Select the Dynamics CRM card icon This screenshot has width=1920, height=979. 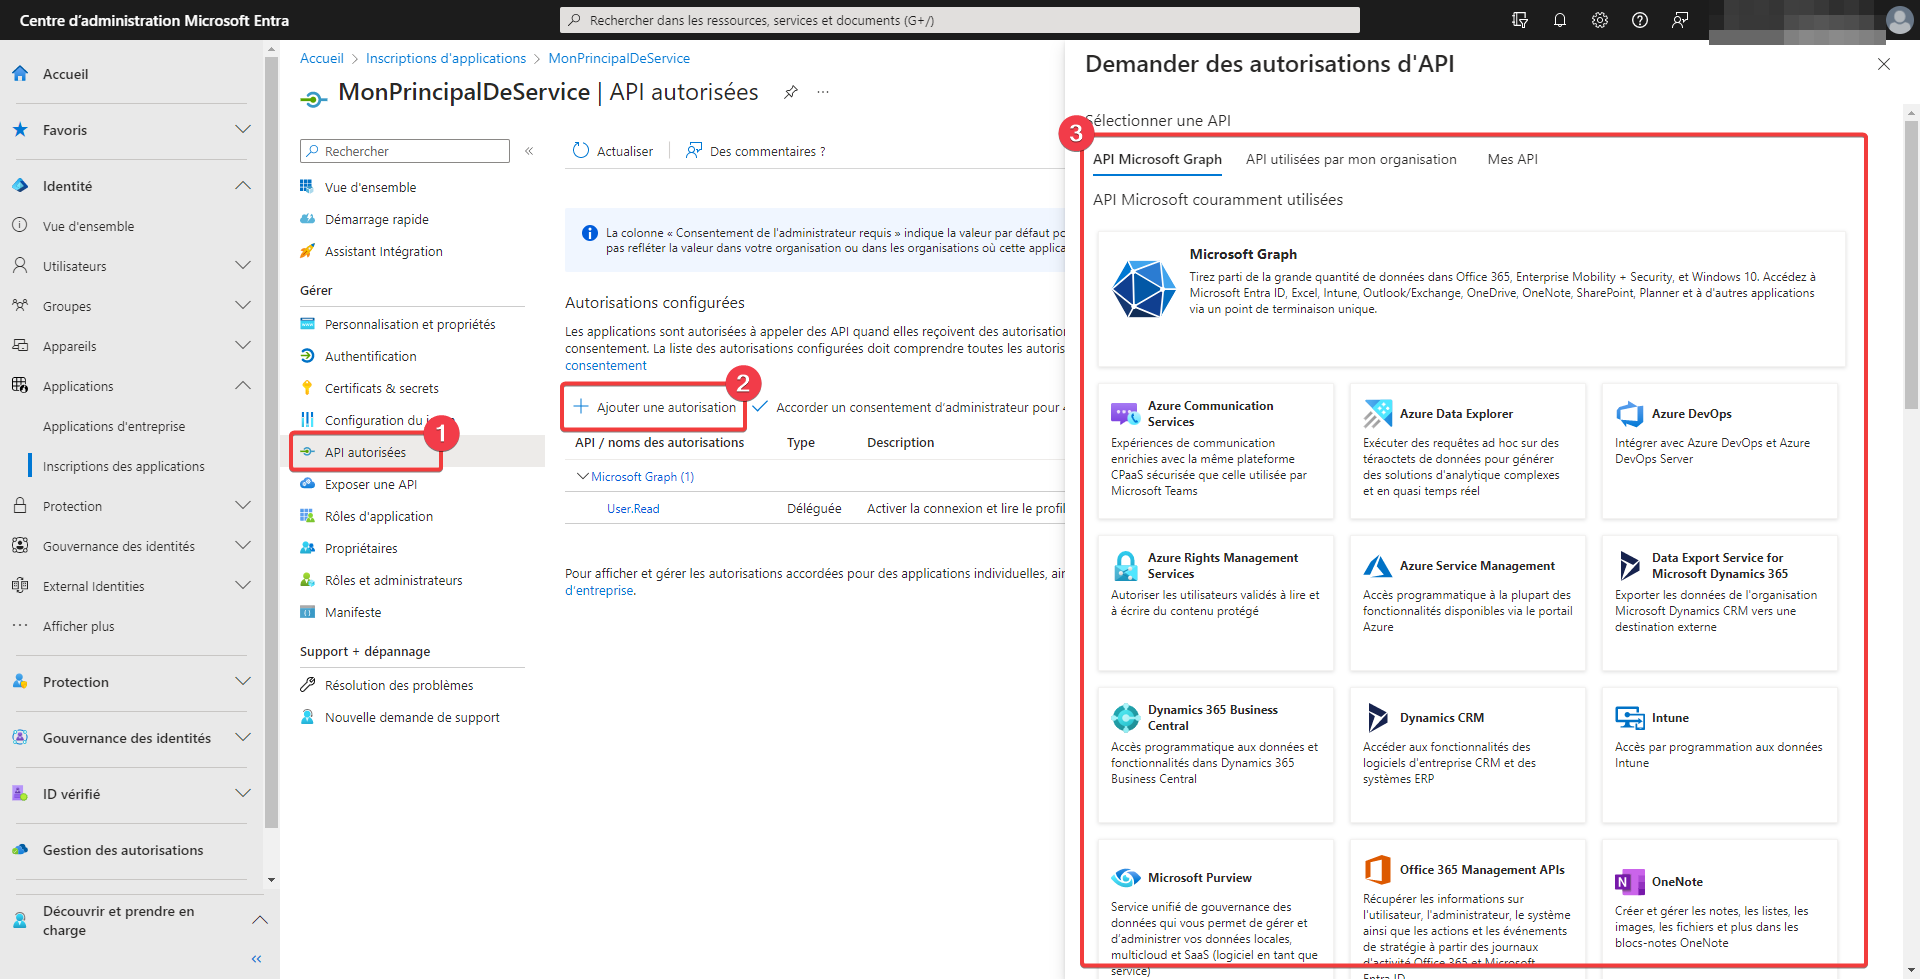click(1377, 717)
